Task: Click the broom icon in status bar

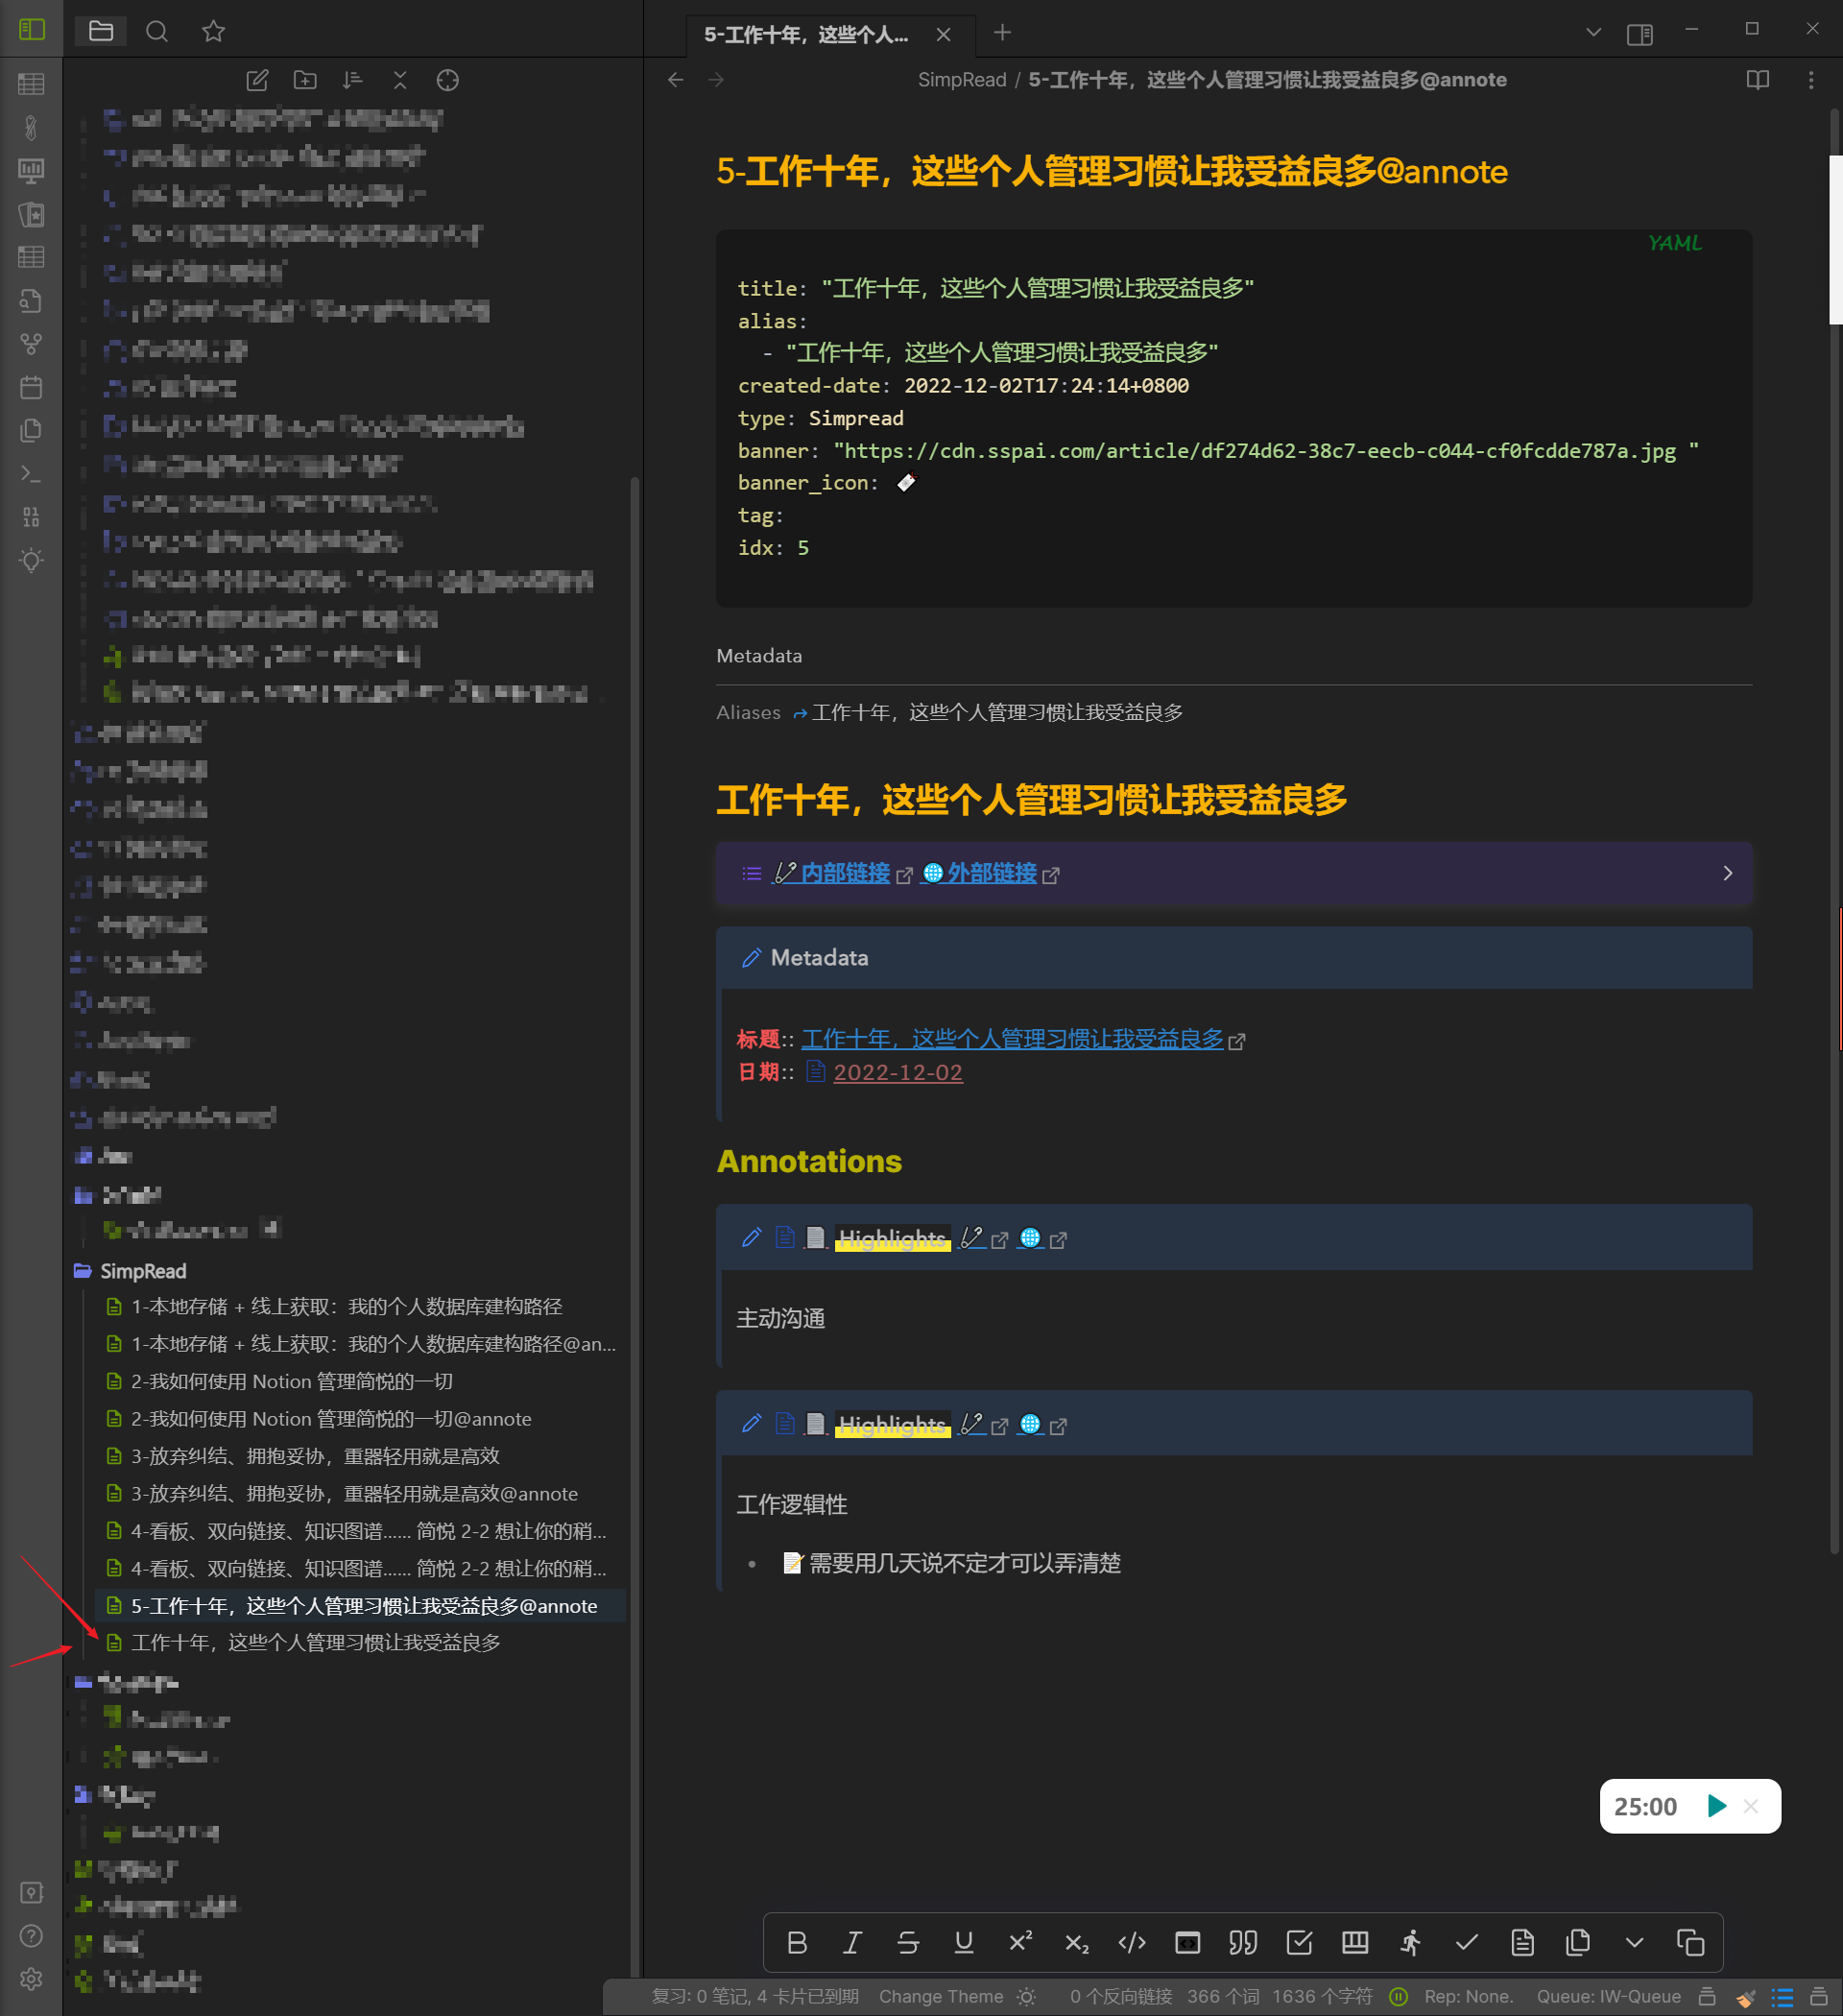Action: (x=1745, y=1997)
